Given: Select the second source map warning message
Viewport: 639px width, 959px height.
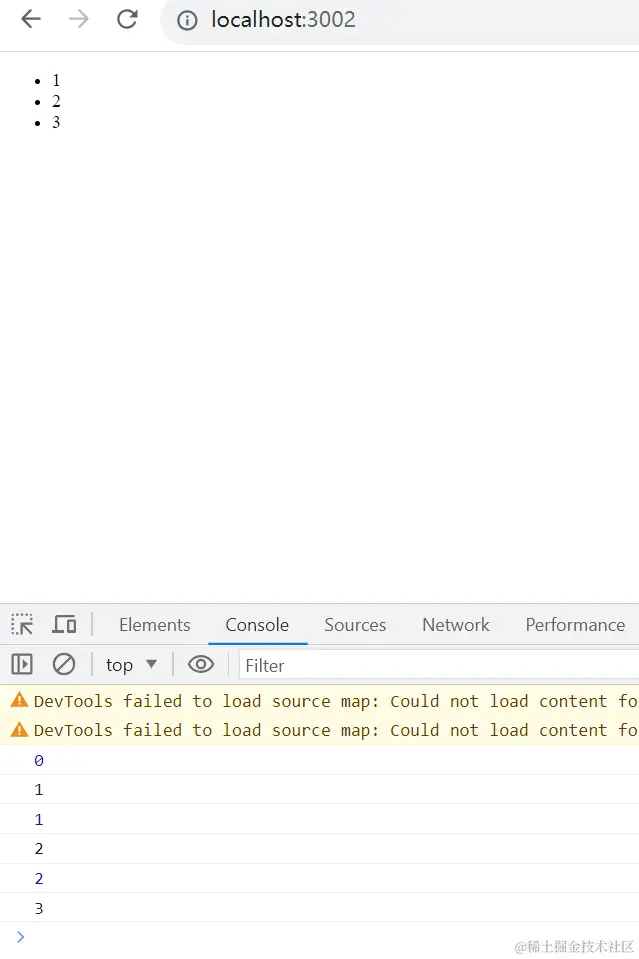Looking at the screenshot, I should point(319,730).
